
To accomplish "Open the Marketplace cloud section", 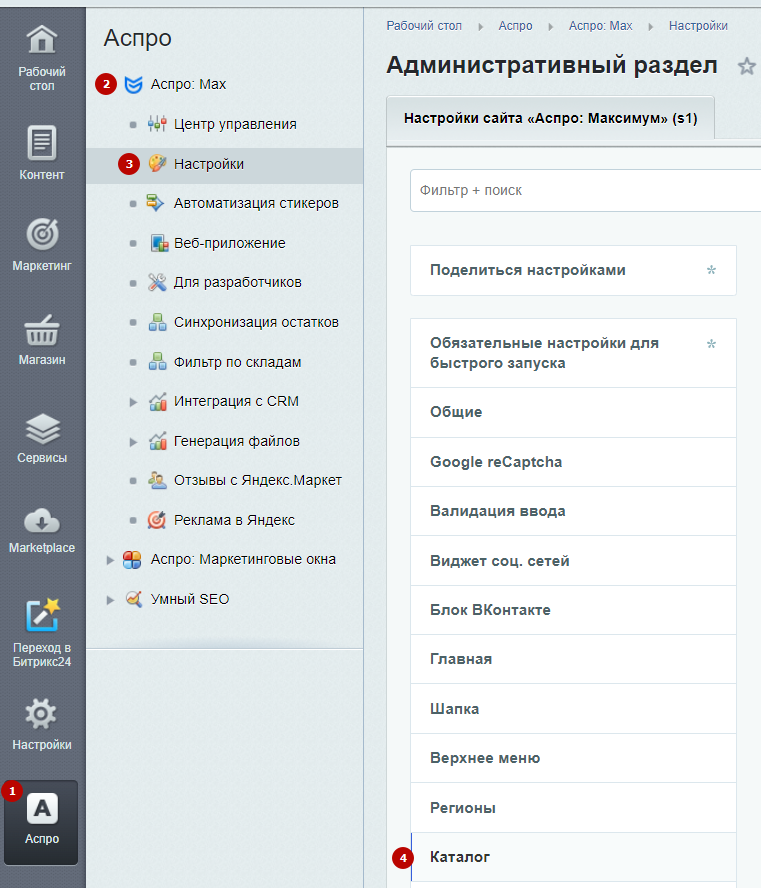I will point(42,530).
